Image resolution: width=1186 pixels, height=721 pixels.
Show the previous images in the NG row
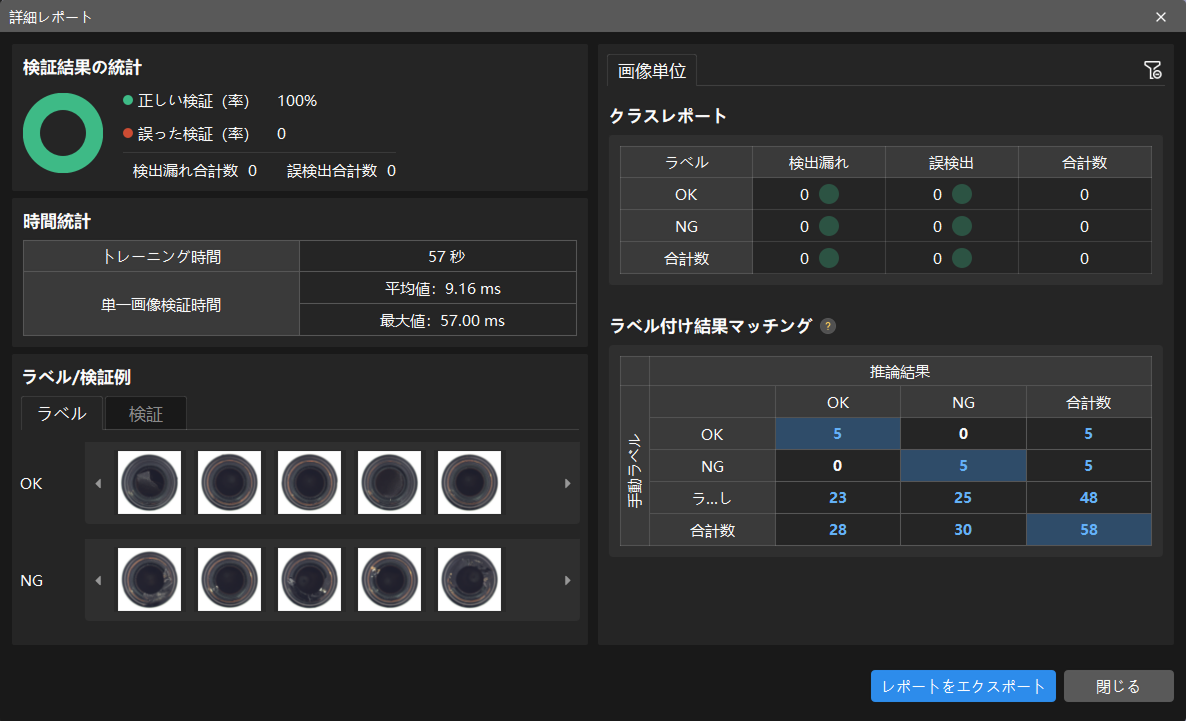(x=98, y=580)
